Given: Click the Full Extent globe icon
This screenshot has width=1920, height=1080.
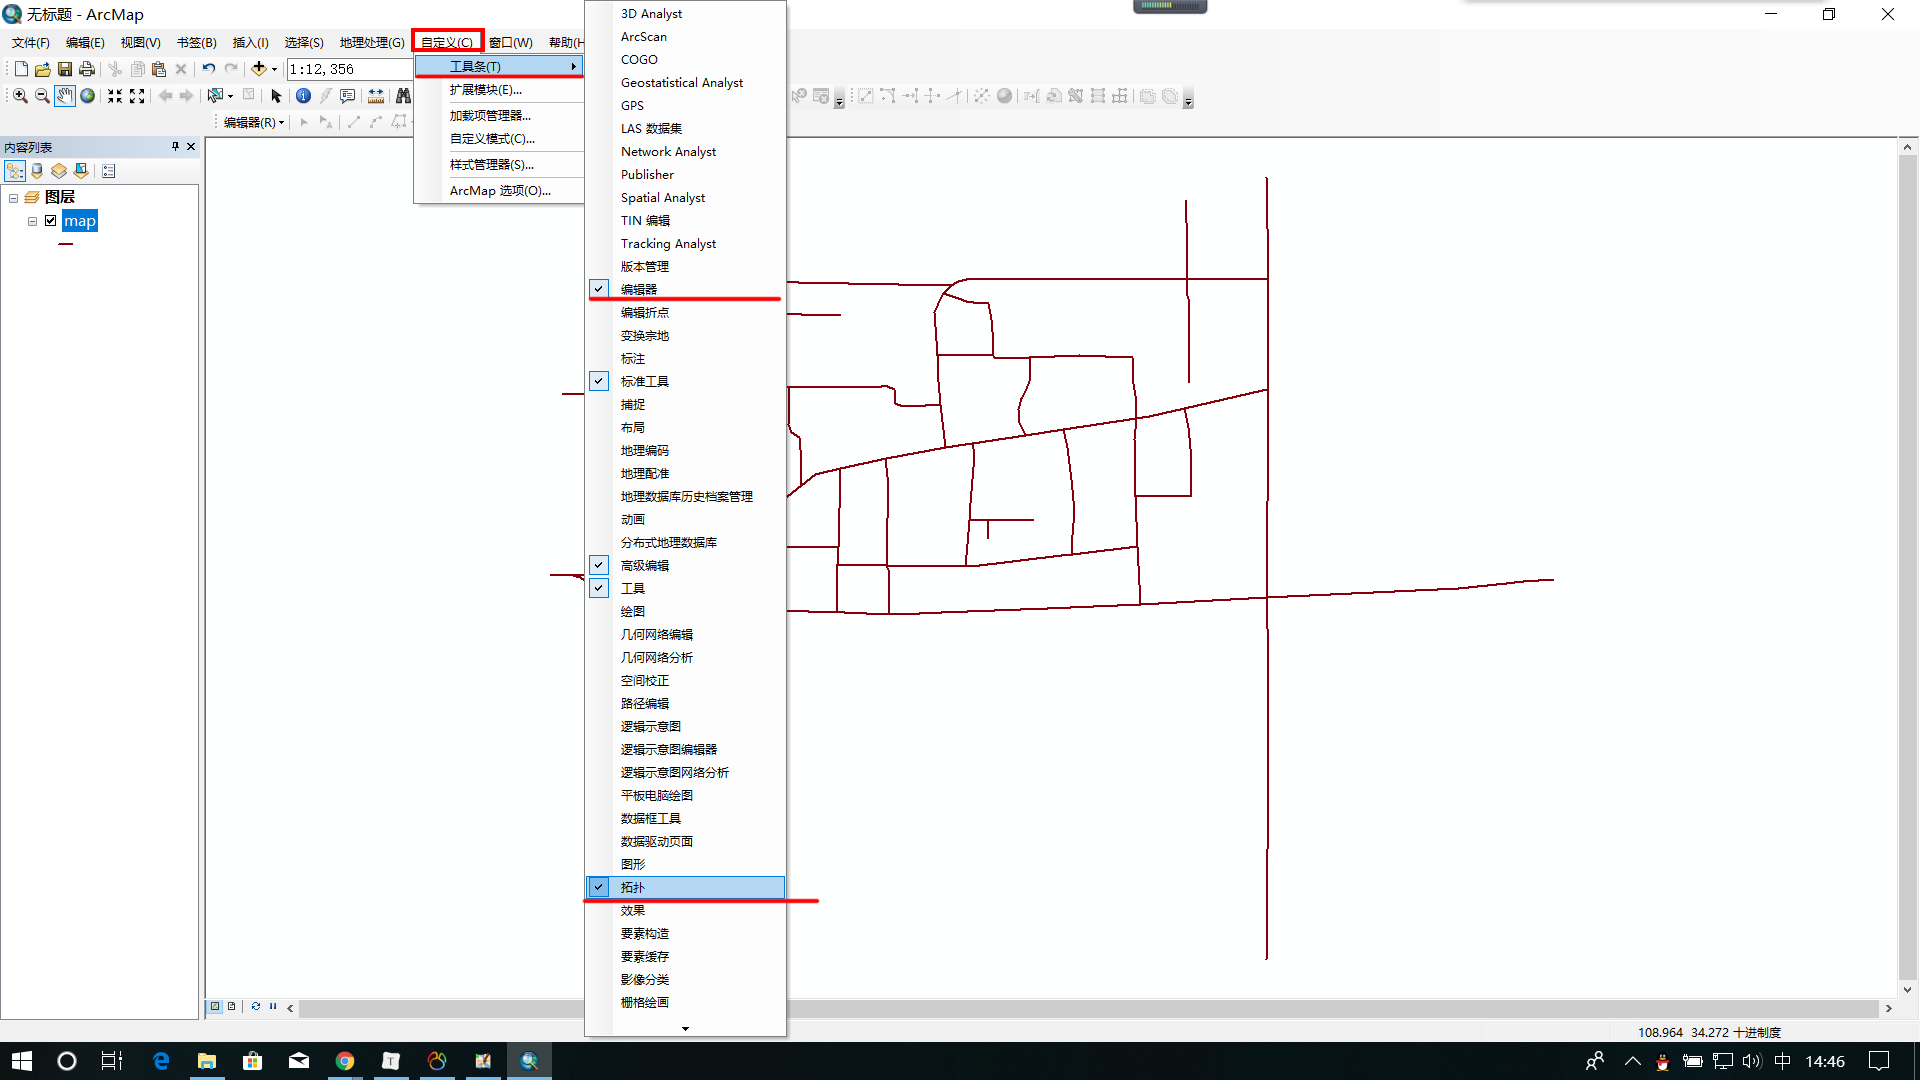Looking at the screenshot, I should click(x=88, y=96).
